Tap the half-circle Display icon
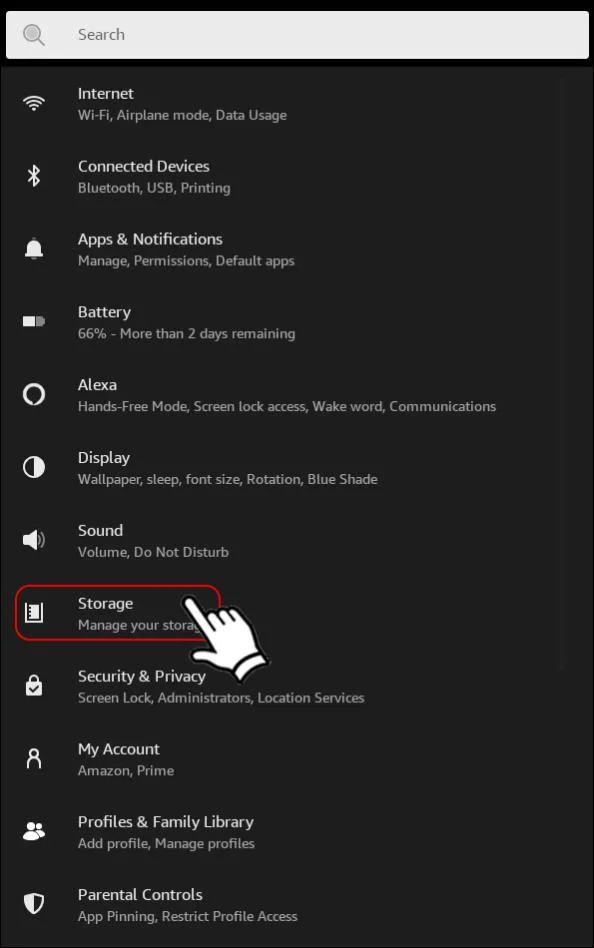This screenshot has height=948, width=594. [34, 467]
